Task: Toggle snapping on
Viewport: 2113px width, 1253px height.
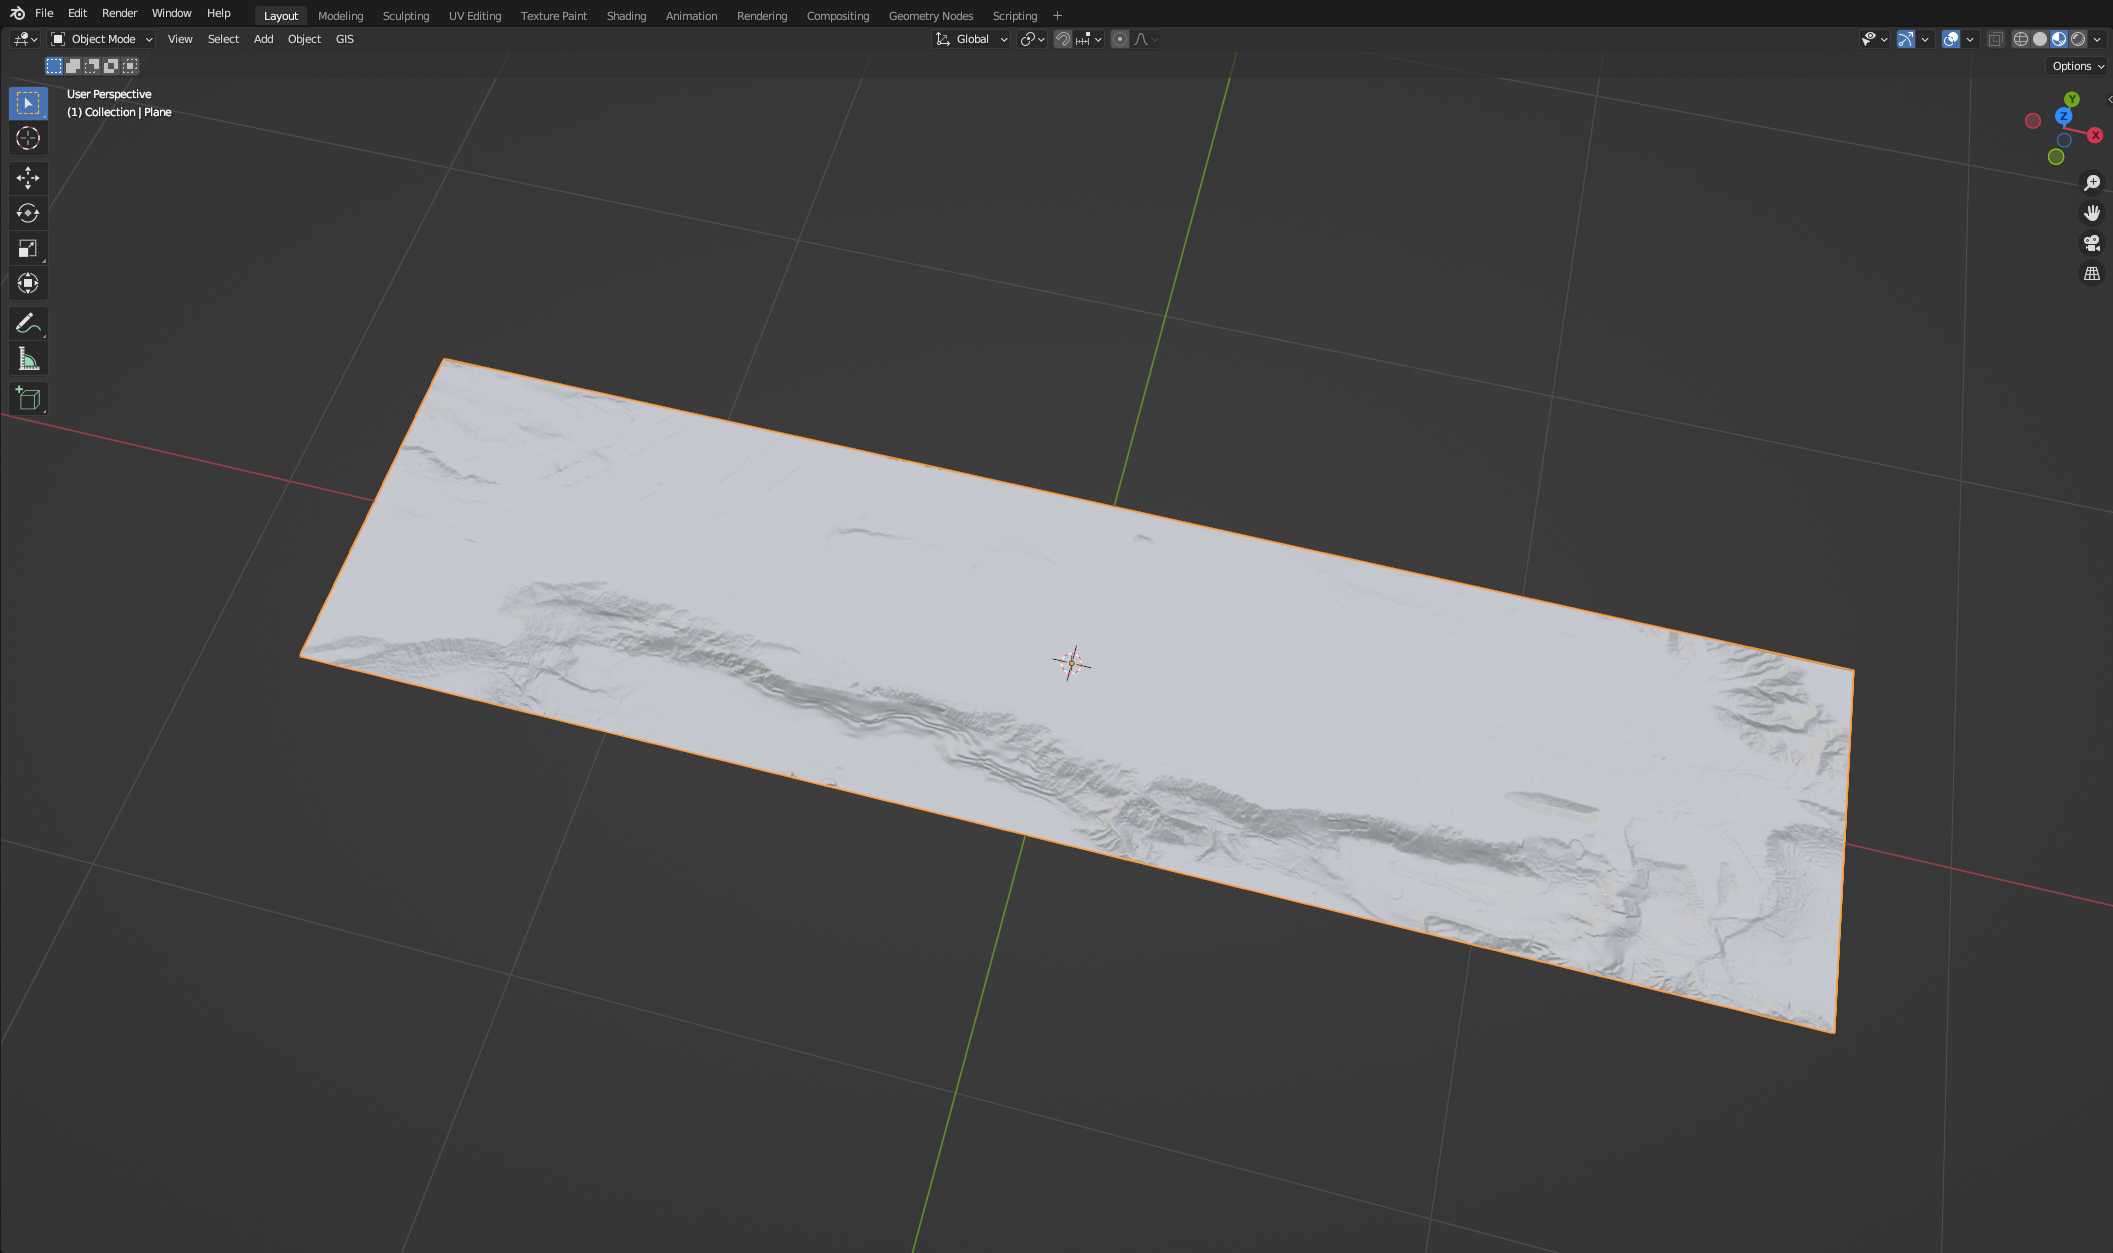Action: pos(1063,39)
